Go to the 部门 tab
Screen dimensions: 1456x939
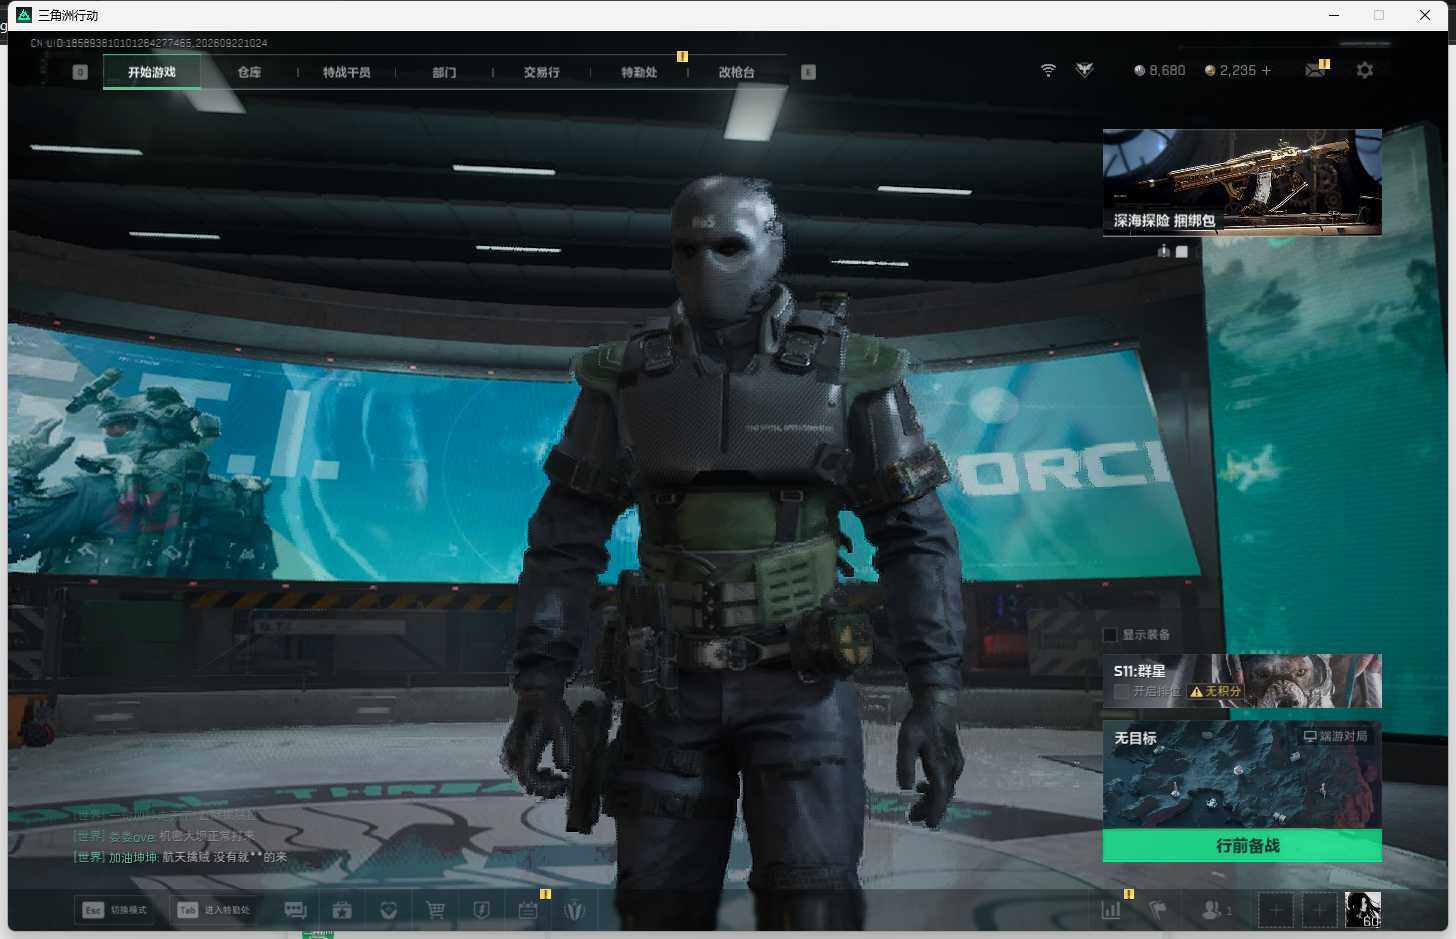point(444,72)
